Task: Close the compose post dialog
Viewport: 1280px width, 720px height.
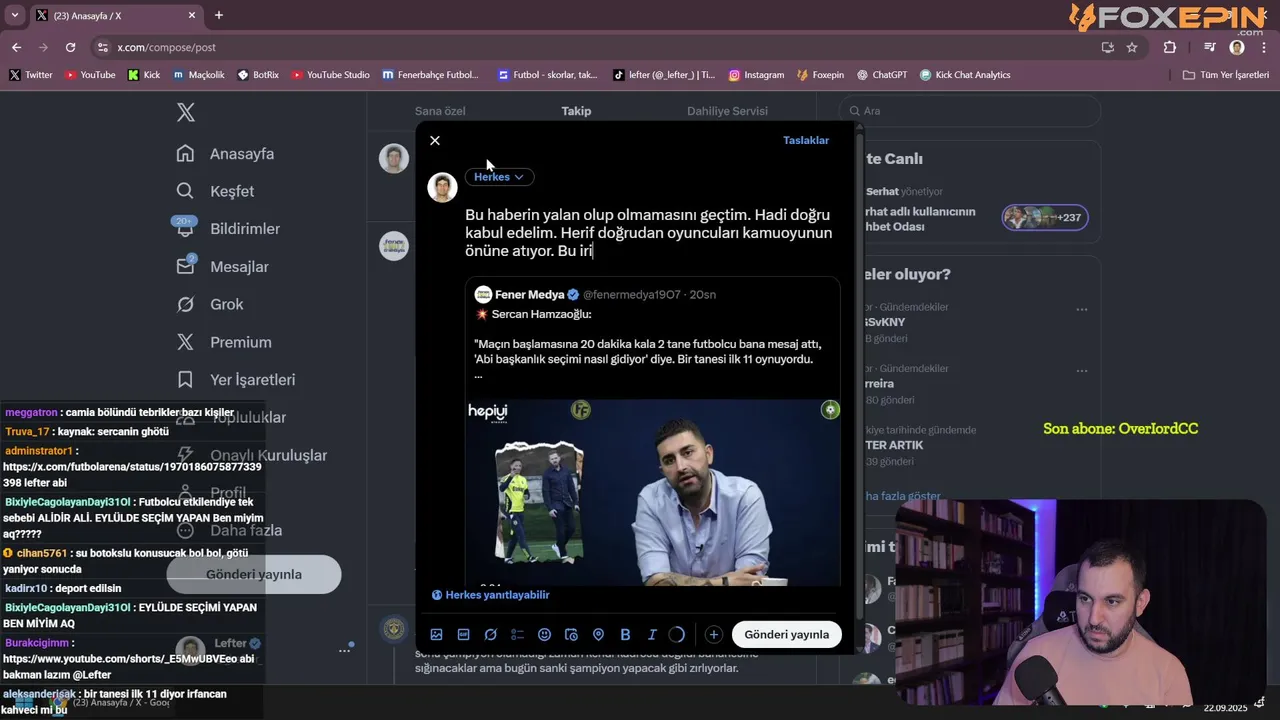Action: click(435, 140)
